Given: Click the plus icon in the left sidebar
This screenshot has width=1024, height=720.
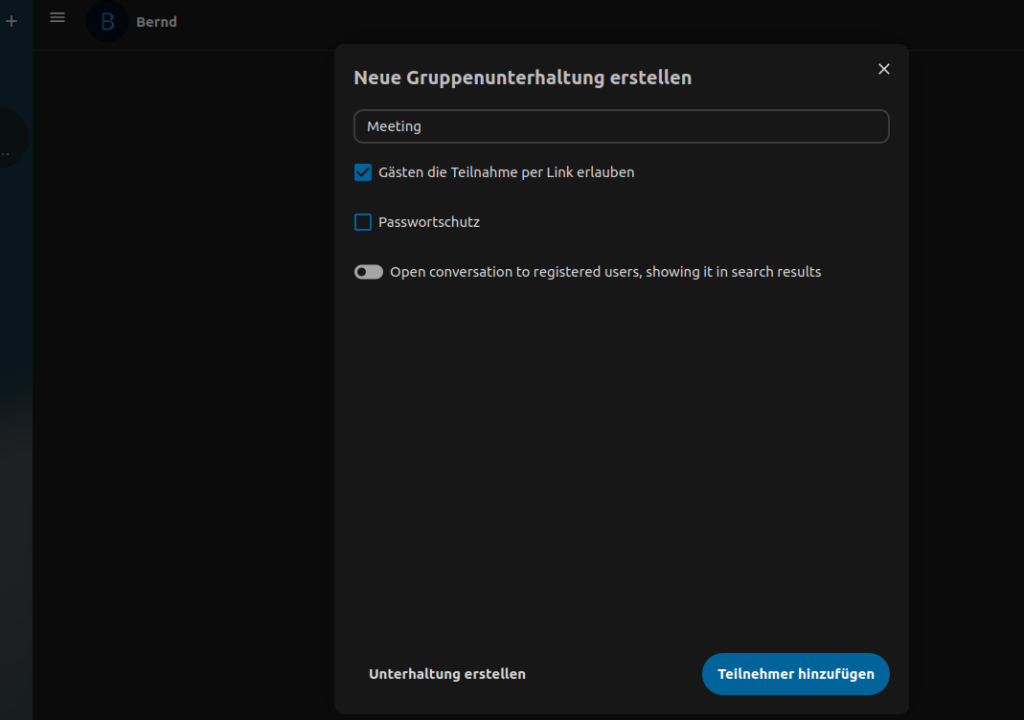Looking at the screenshot, I should pyautogui.click(x=11, y=21).
